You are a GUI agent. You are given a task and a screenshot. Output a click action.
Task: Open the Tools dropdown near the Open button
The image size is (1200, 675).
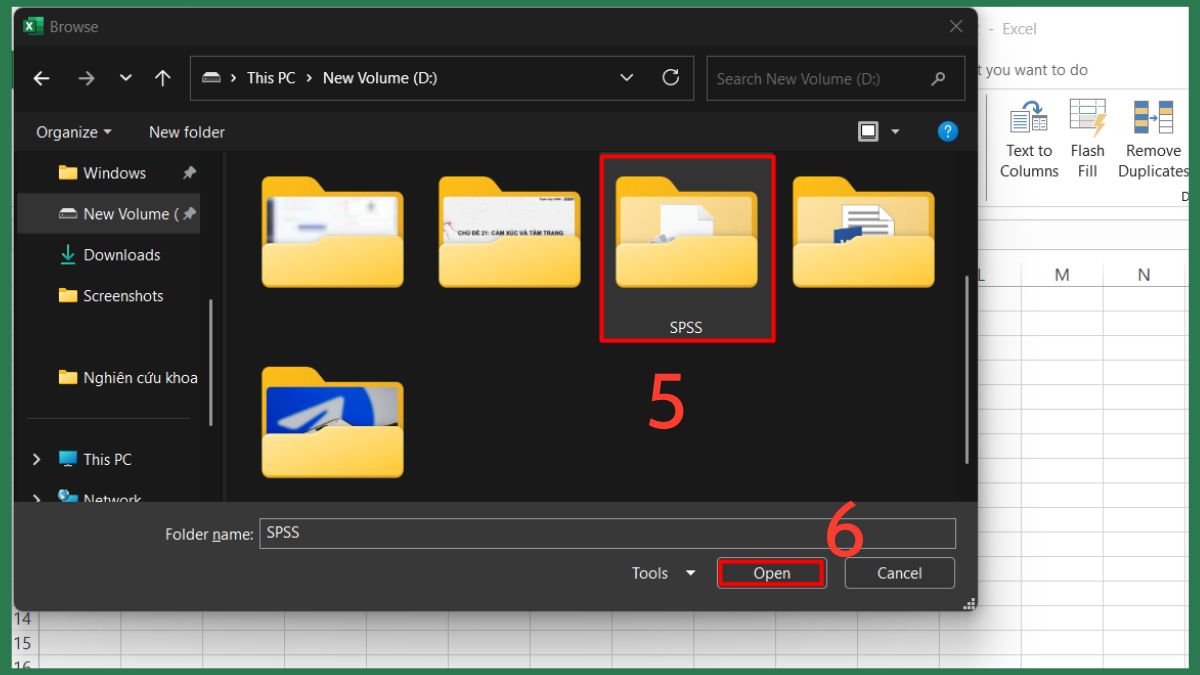click(662, 573)
